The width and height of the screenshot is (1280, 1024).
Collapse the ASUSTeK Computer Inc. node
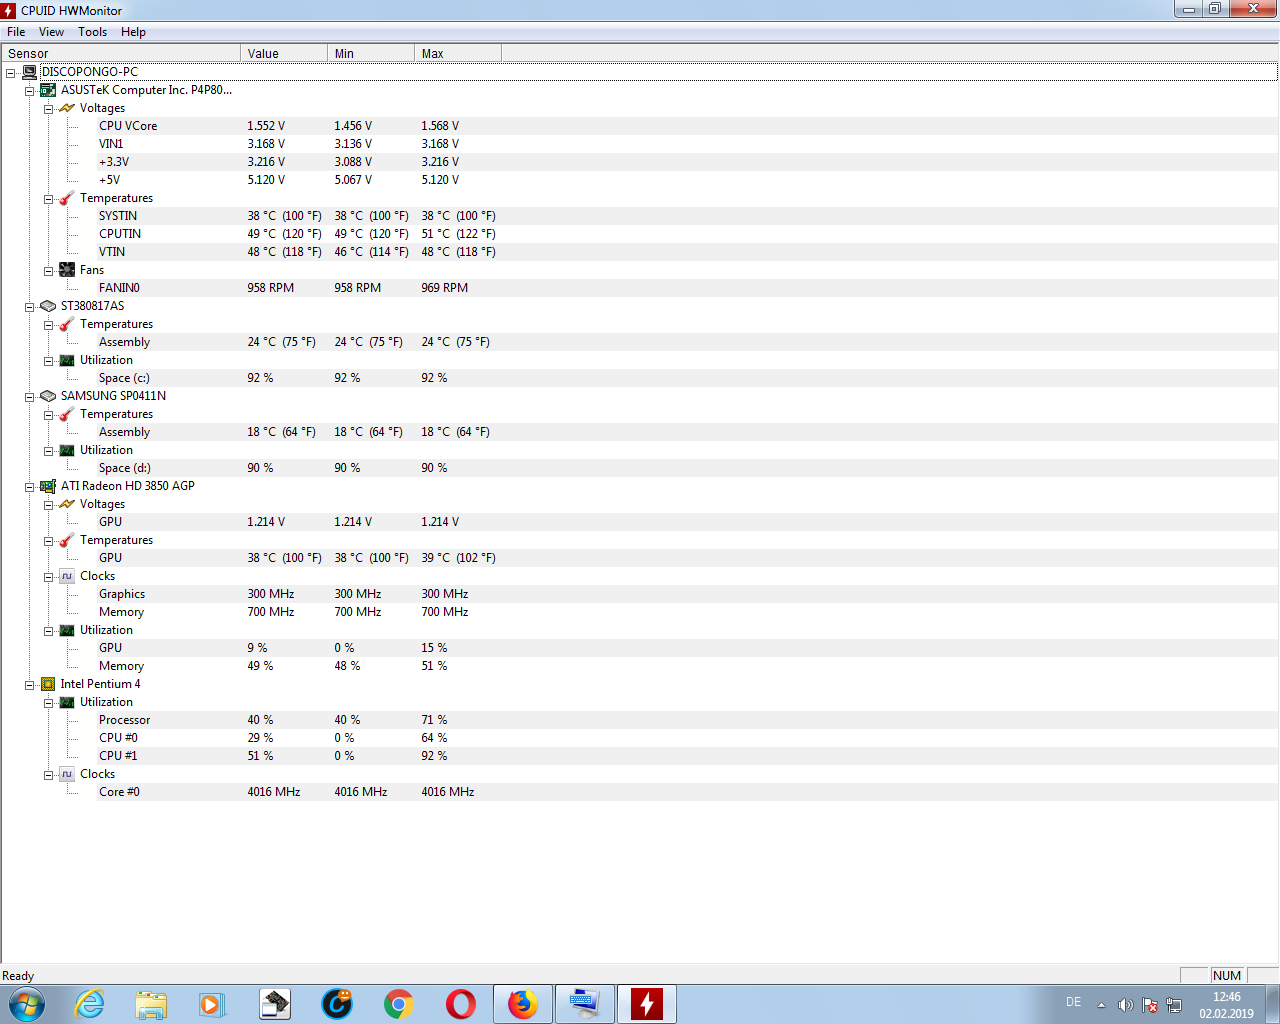pyautogui.click(x=29, y=91)
